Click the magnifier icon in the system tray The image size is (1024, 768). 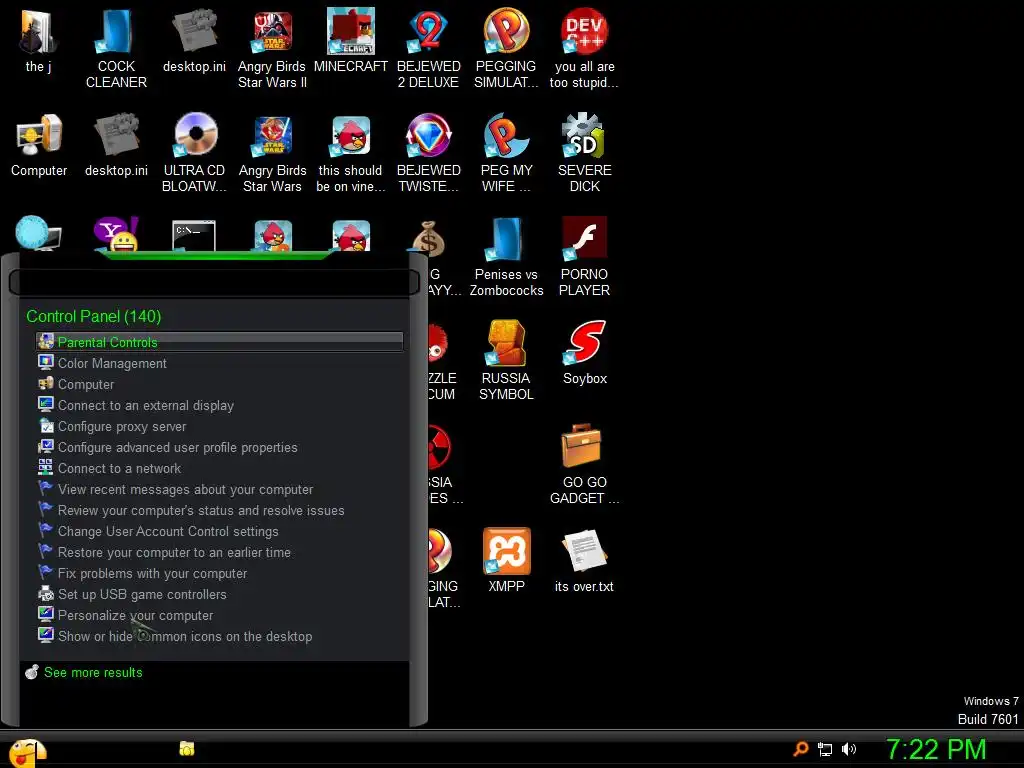coord(801,749)
